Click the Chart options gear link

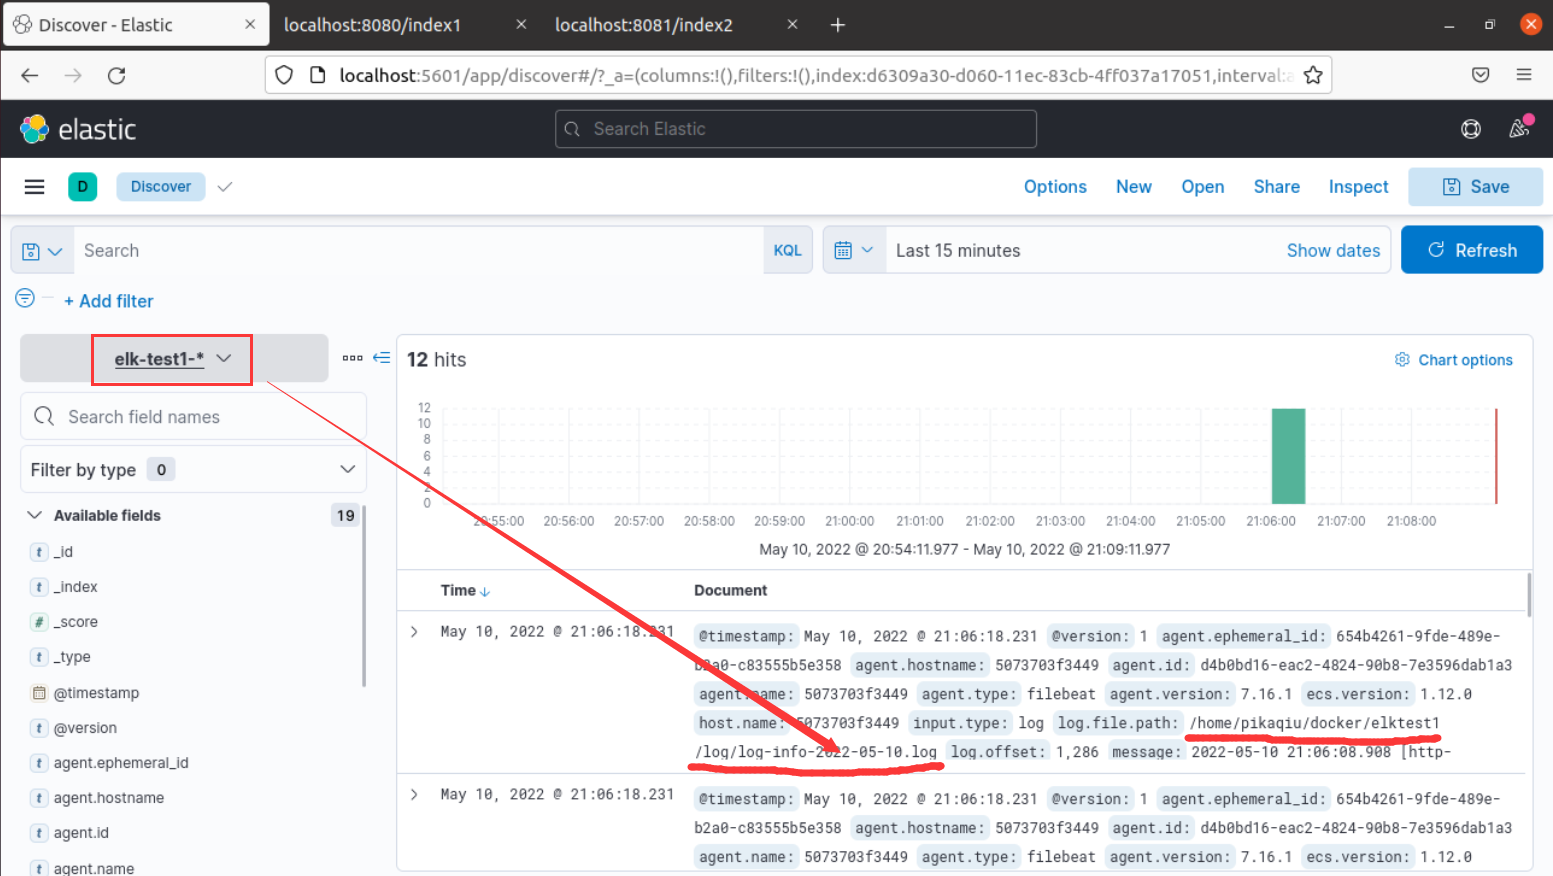tap(1454, 360)
